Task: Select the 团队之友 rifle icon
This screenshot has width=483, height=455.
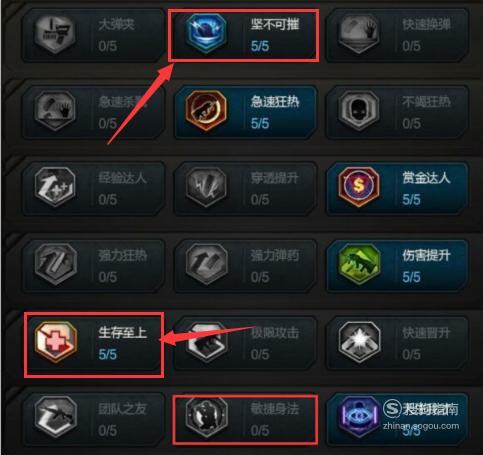Action: (56, 417)
